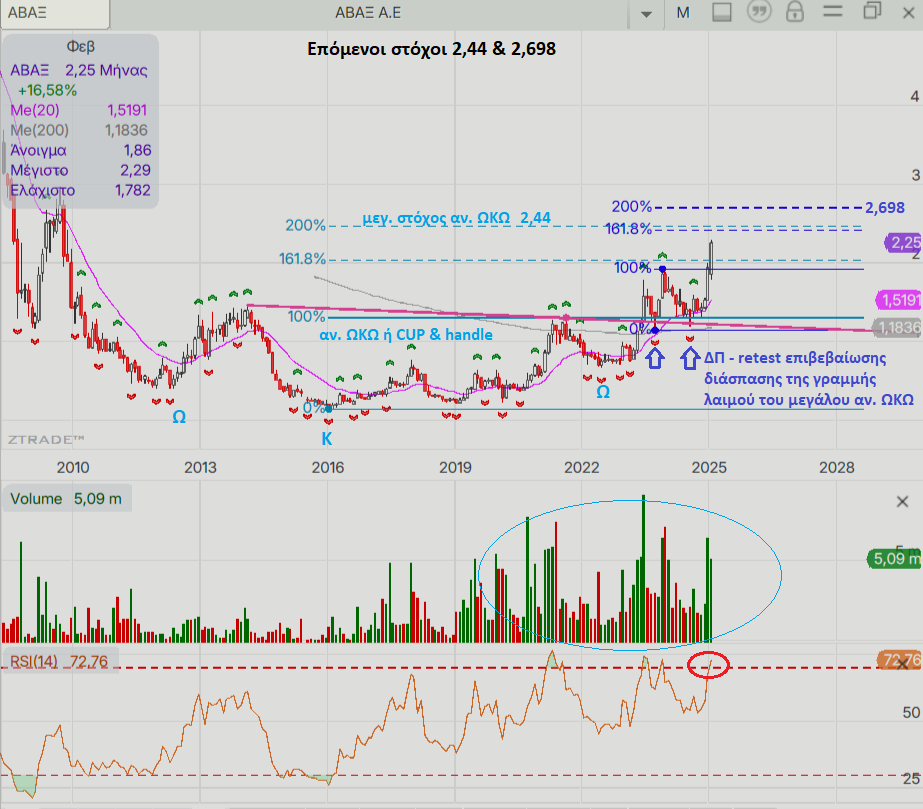This screenshot has height=809, width=923.
Task: Click the green 5,09 m volume axis tag
Action: [x=893, y=559]
